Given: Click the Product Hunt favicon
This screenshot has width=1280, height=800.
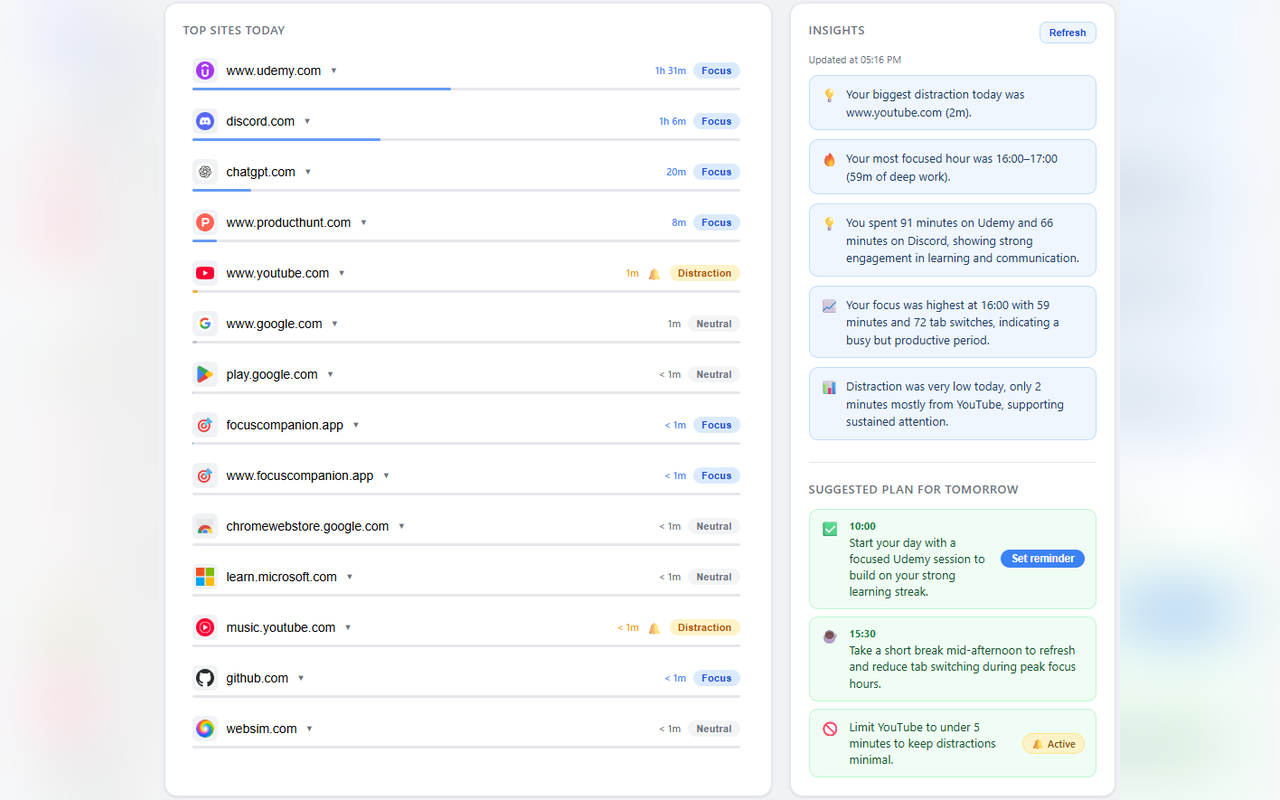Looking at the screenshot, I should (205, 222).
